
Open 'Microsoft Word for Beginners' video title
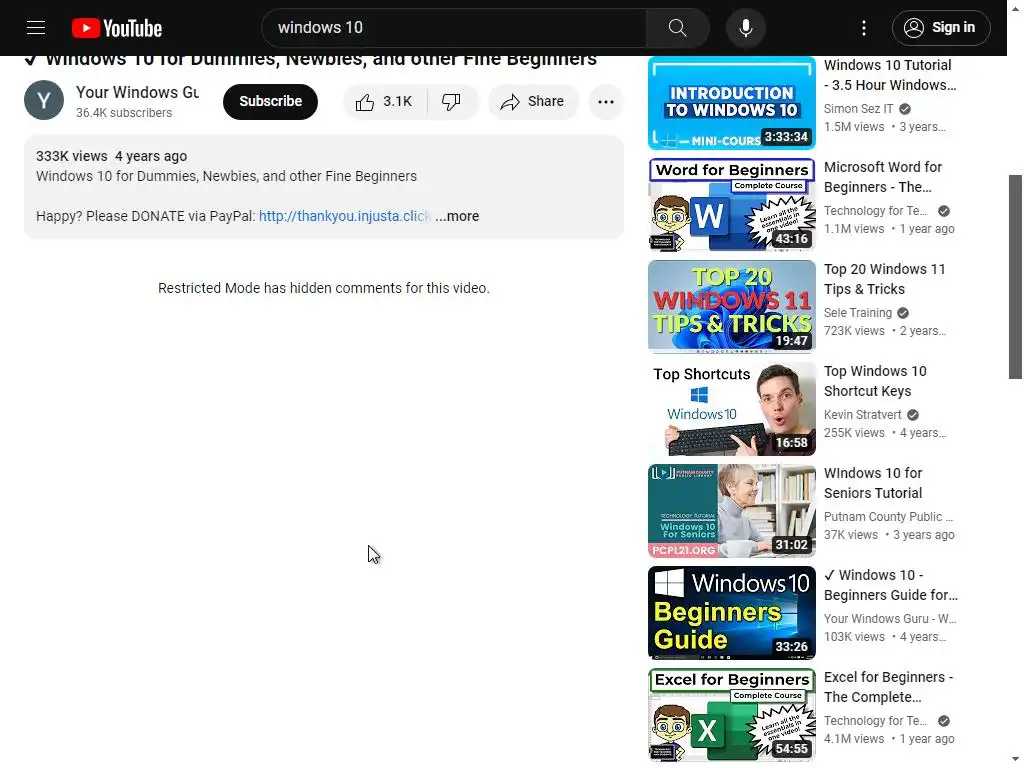[882, 177]
